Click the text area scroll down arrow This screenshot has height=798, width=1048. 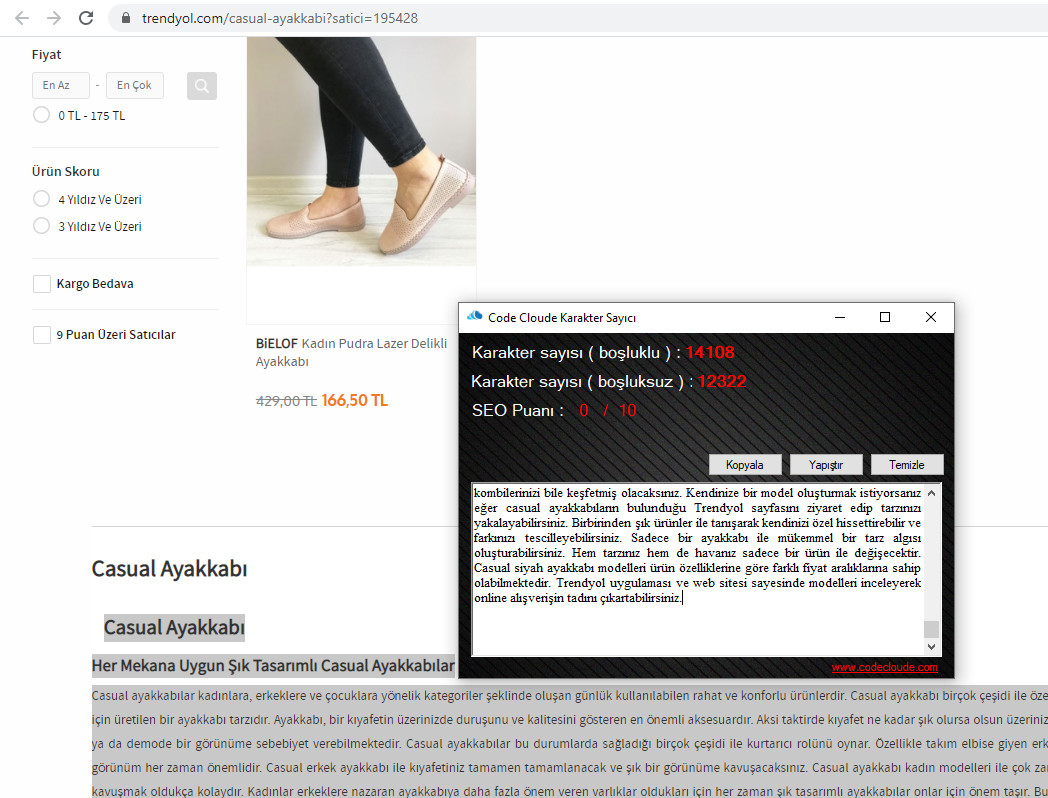point(931,646)
